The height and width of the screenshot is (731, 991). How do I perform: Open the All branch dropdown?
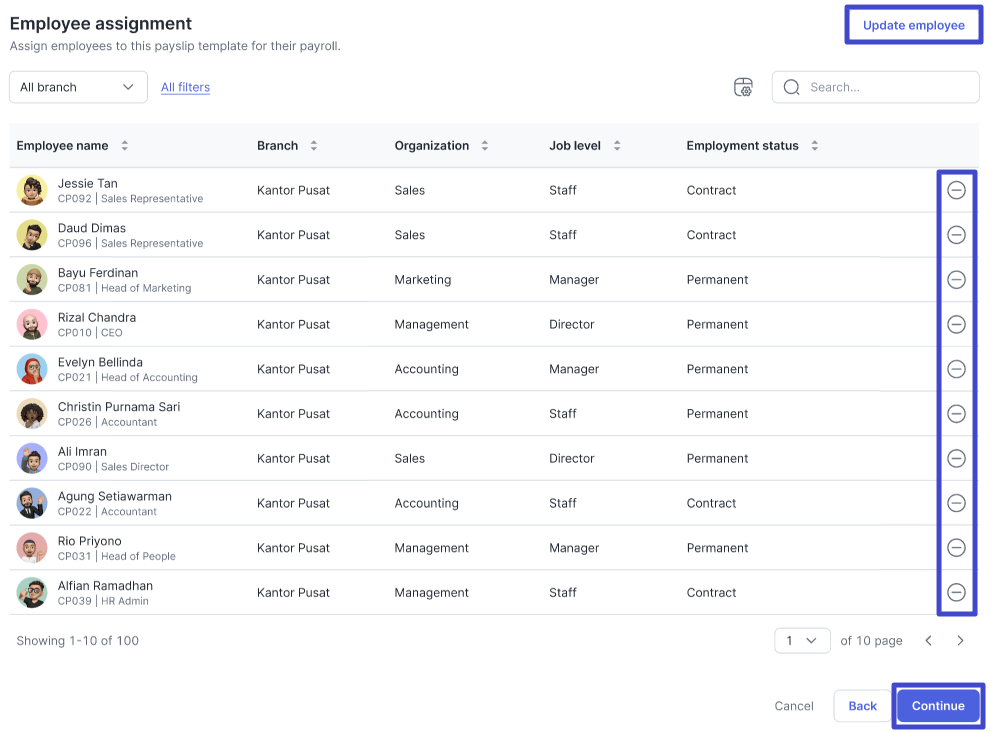78,87
